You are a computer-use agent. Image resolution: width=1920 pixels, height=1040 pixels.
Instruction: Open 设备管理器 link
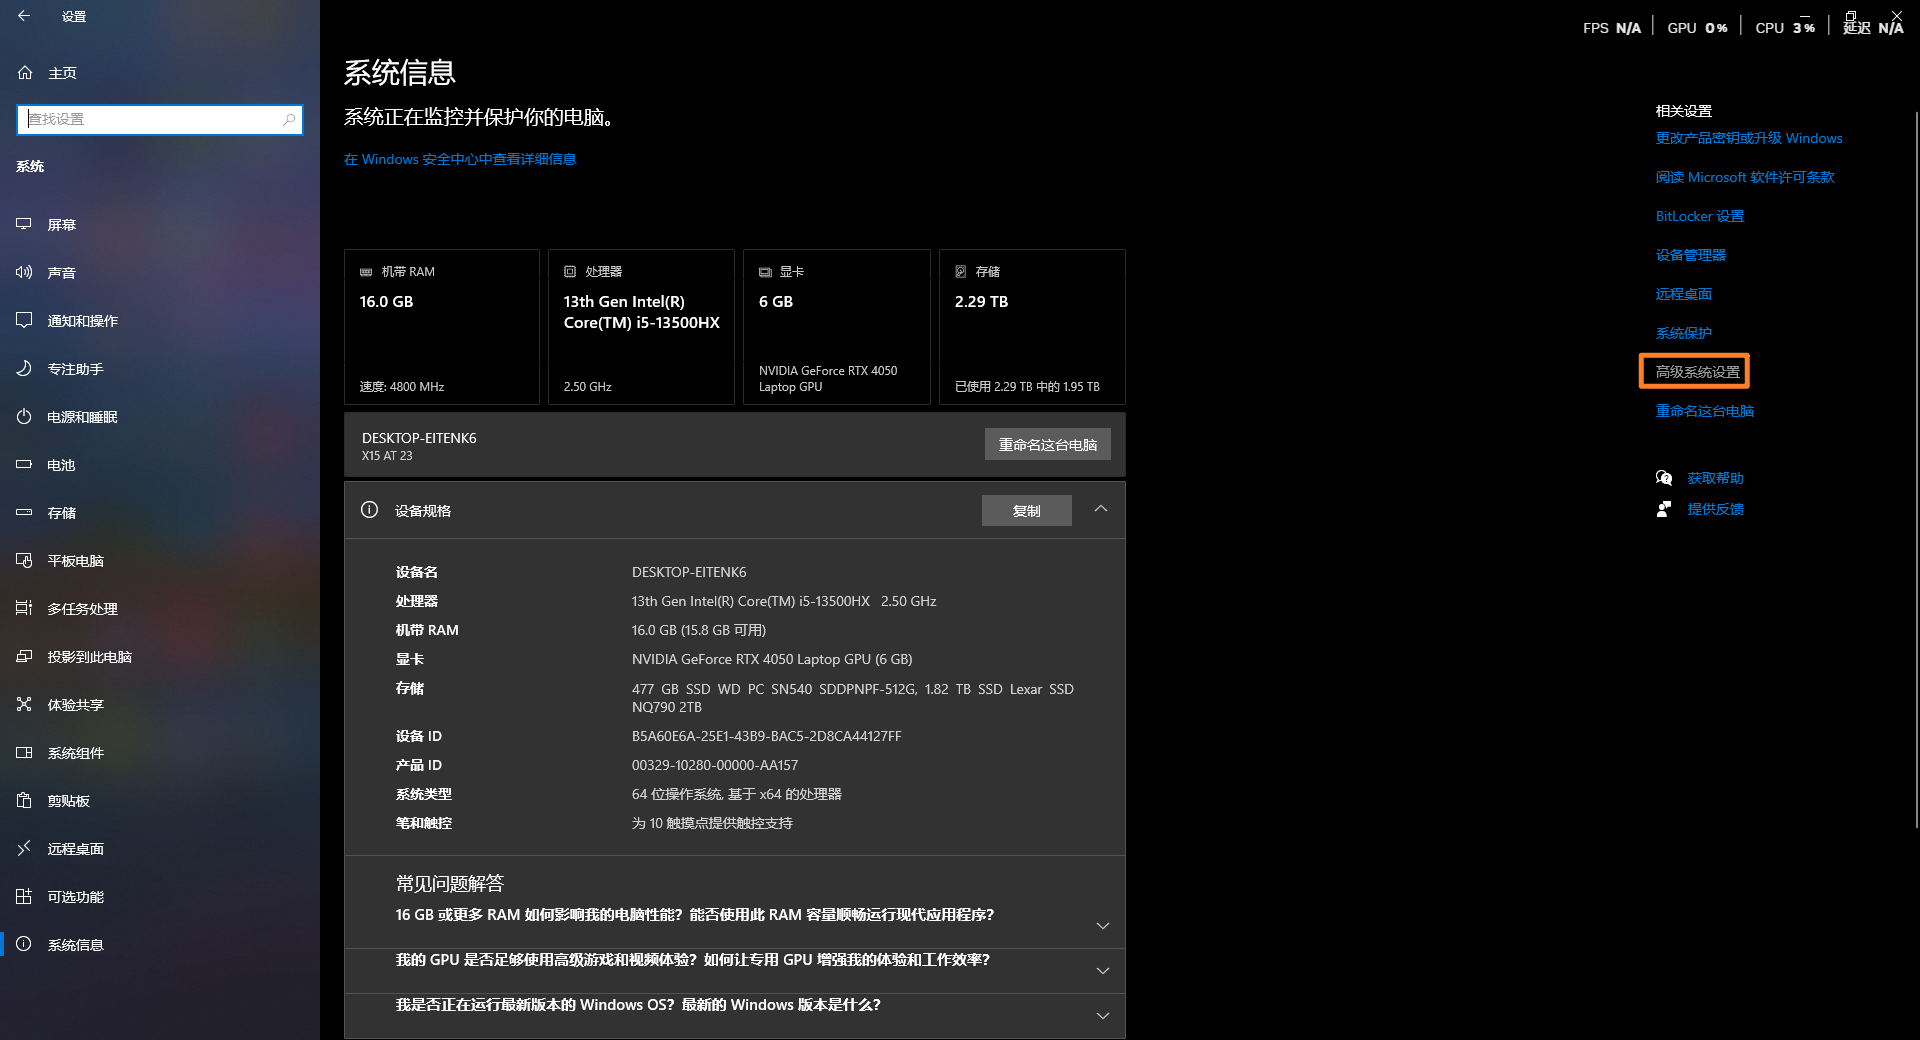click(1691, 255)
